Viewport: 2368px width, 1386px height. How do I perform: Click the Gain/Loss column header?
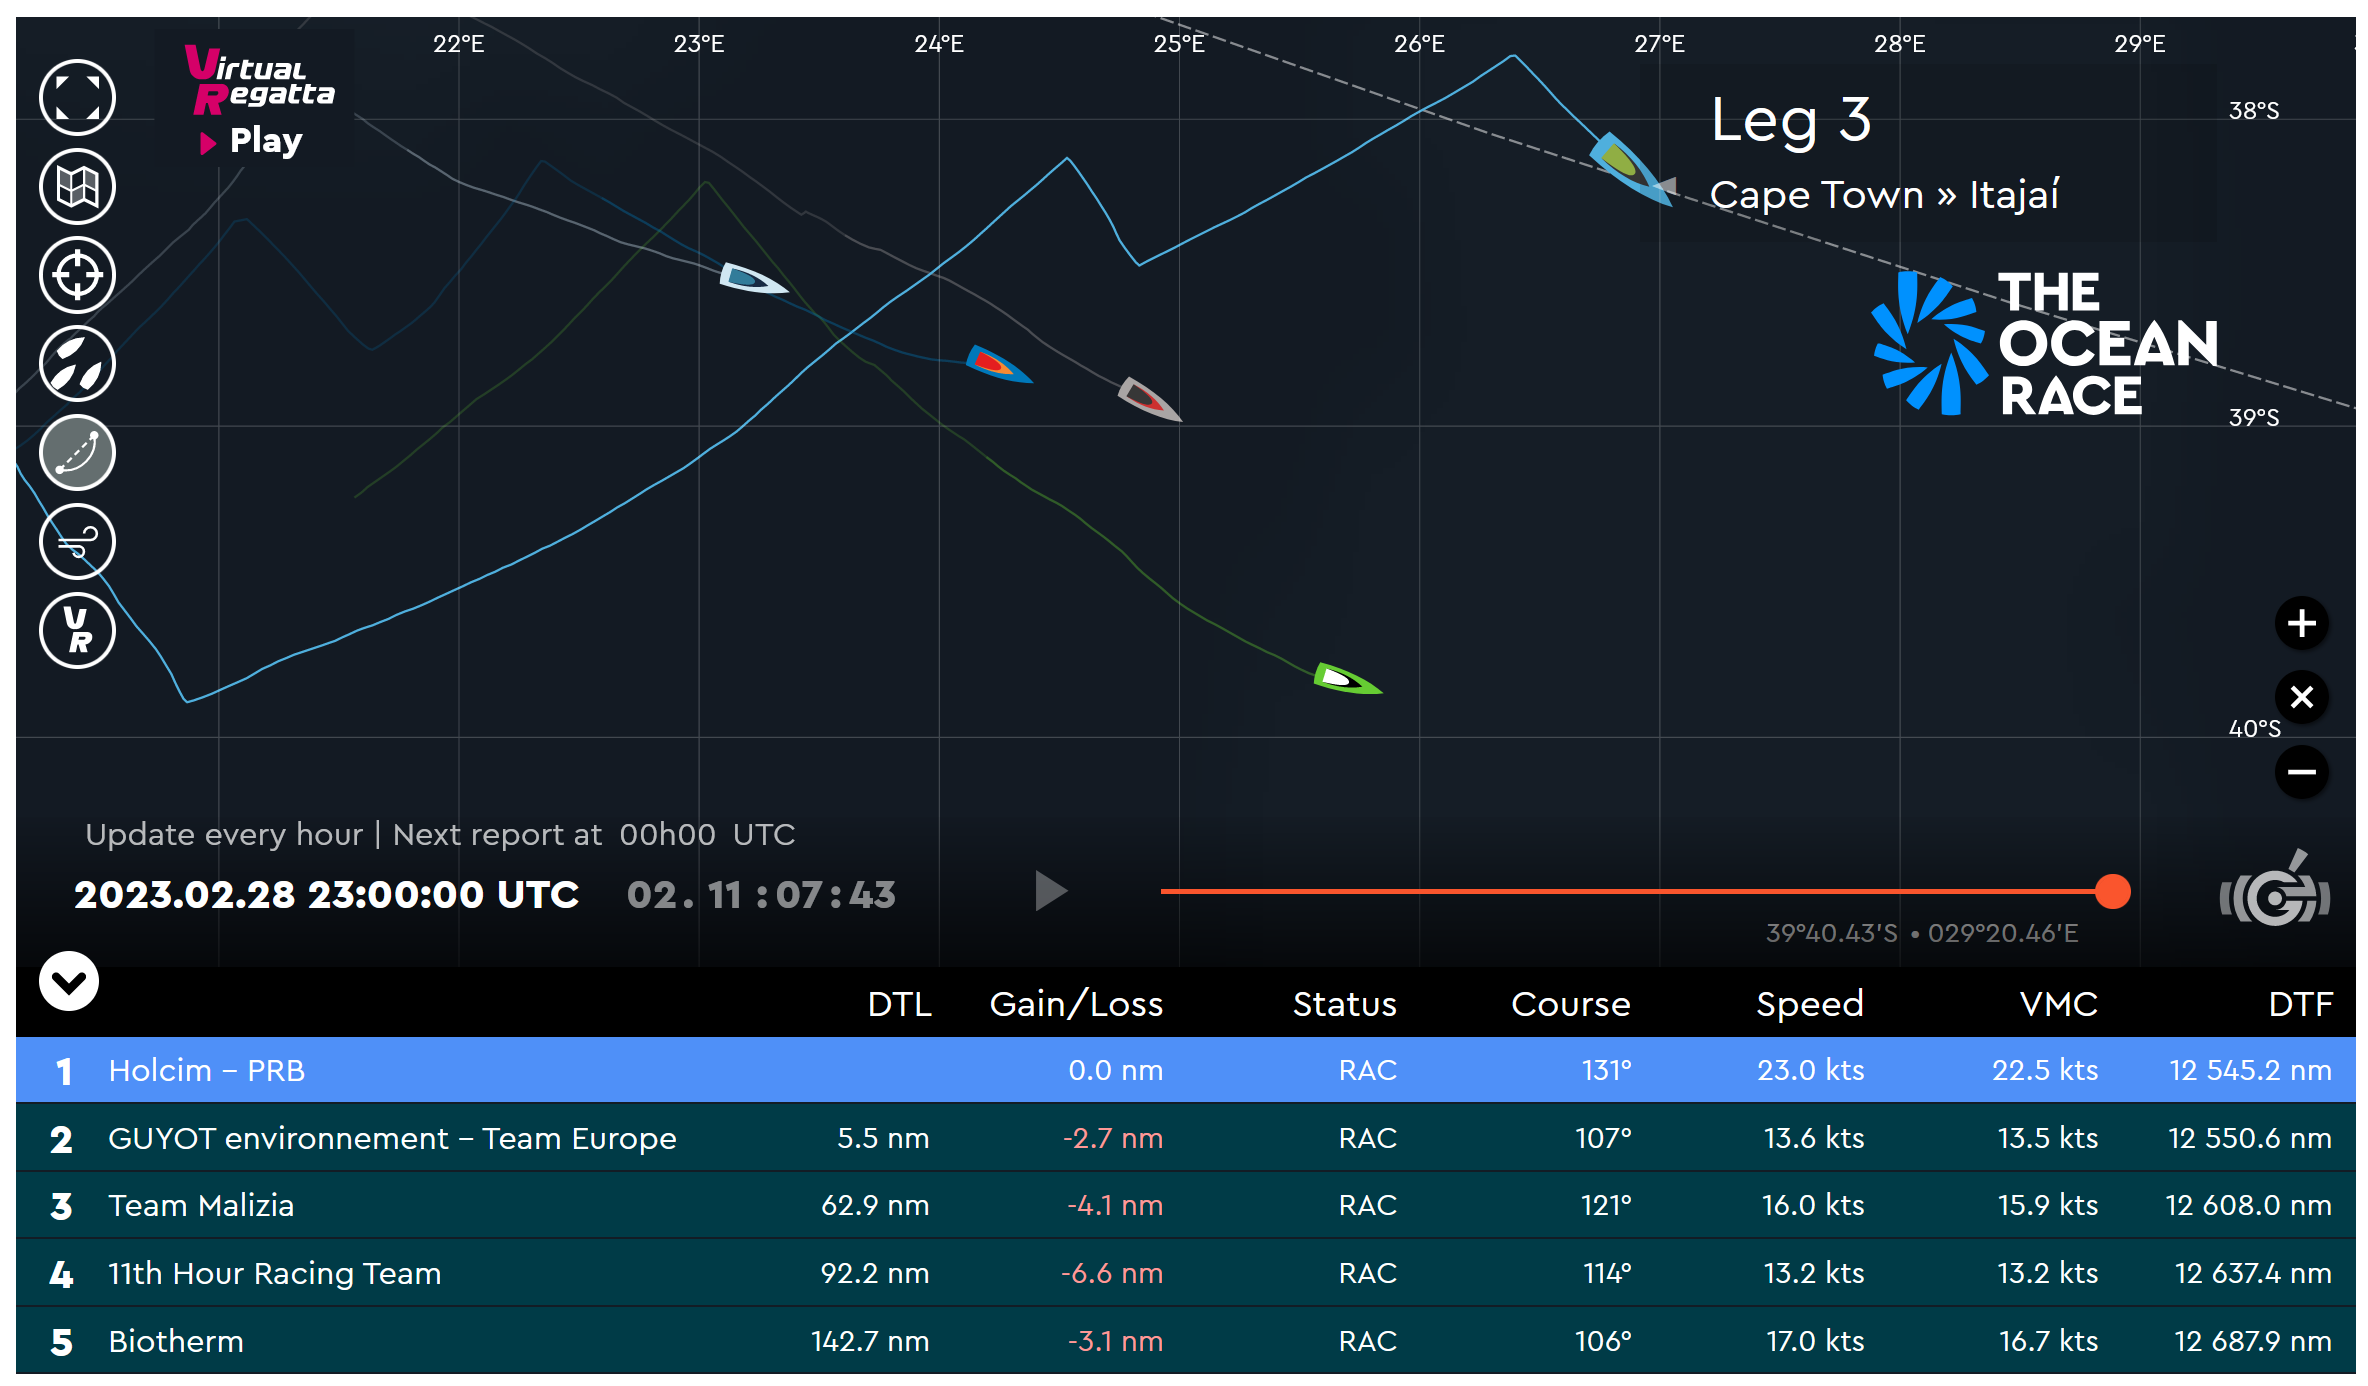coord(1076,1004)
